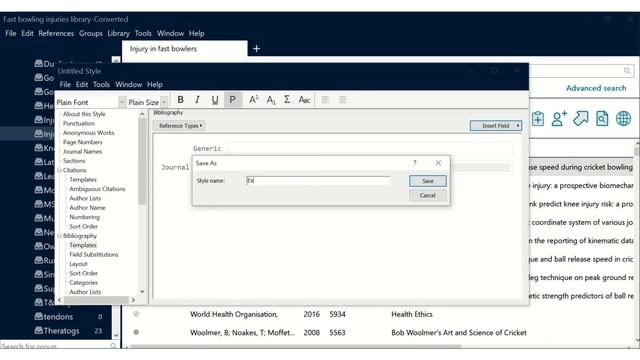
Task: Click the Advanced search link
Action: tap(596, 88)
